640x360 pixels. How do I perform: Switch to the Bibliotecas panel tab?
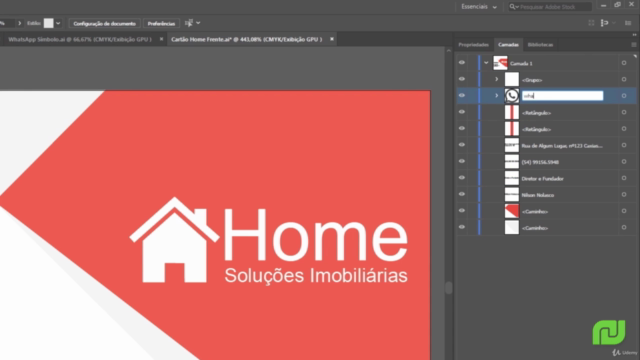click(x=540, y=44)
